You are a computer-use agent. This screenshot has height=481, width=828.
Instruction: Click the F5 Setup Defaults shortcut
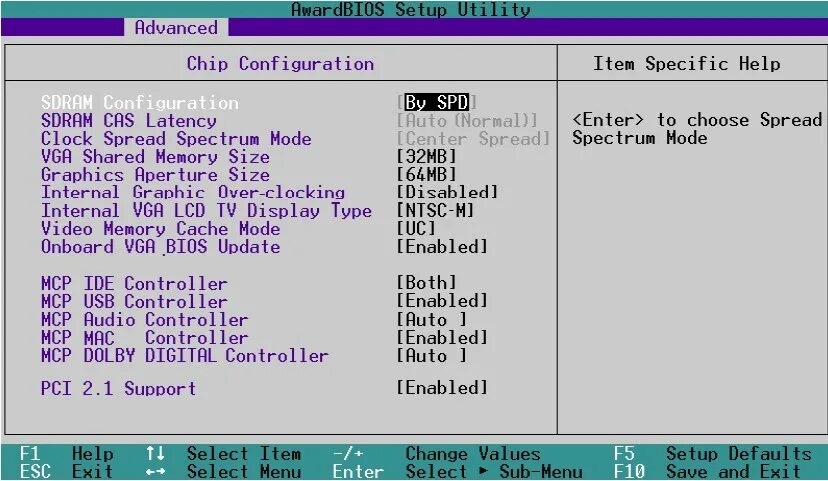pos(712,454)
